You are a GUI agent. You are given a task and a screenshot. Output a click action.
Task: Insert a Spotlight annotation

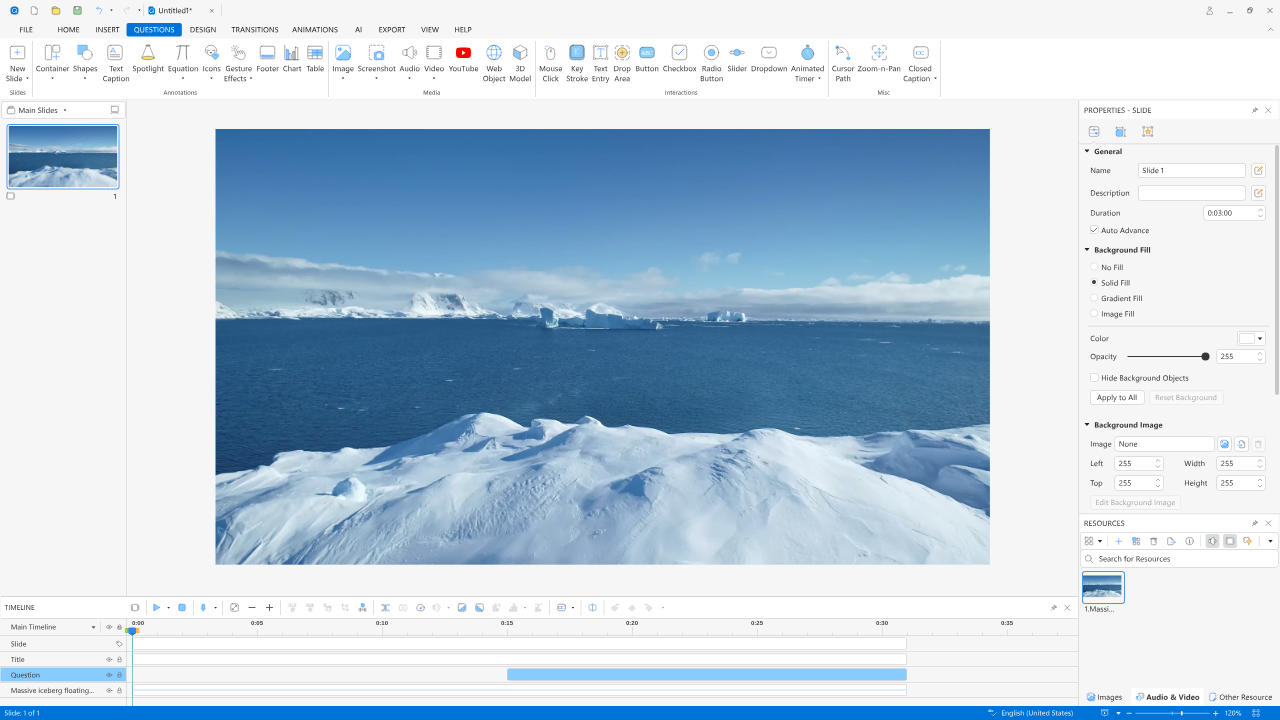tap(148, 59)
